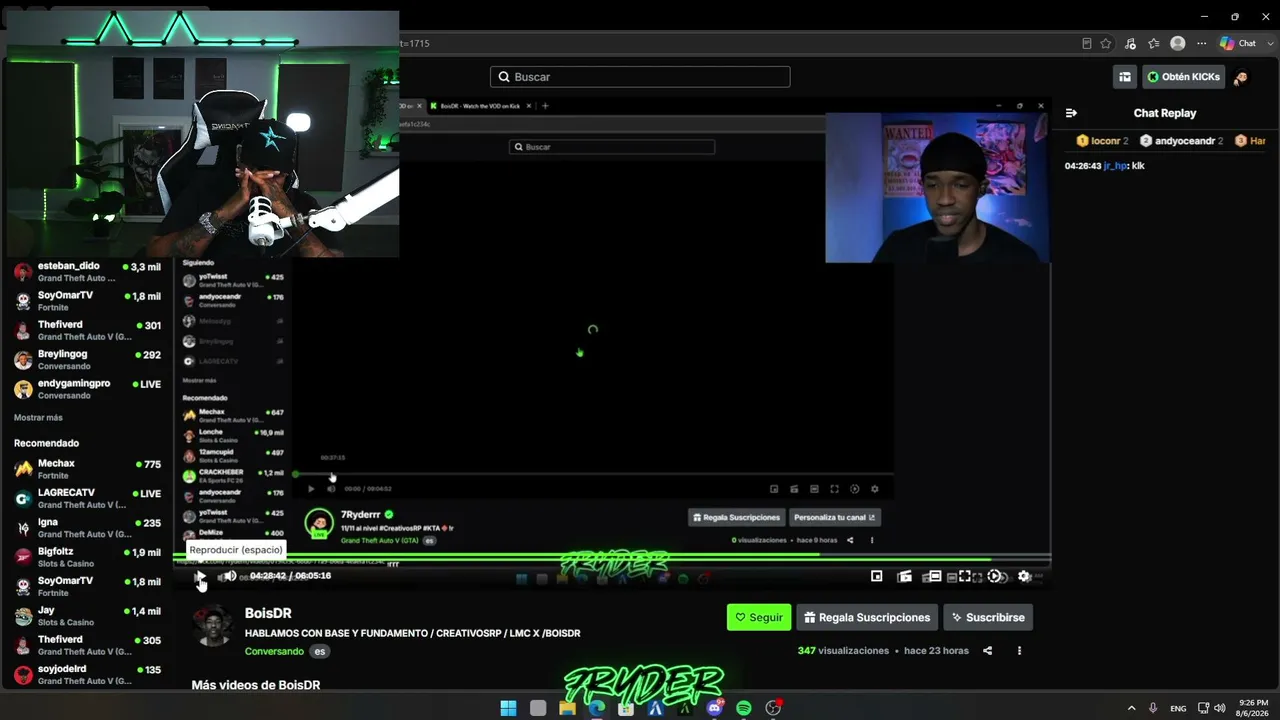Click the taskbar microphone icon
1280x720 pixels.
click(x=1153, y=708)
